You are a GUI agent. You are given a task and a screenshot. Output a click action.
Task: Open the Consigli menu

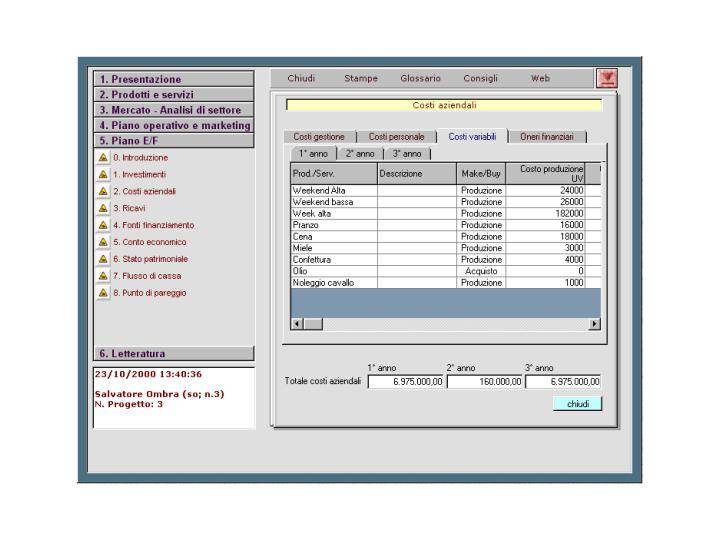pyautogui.click(x=480, y=78)
